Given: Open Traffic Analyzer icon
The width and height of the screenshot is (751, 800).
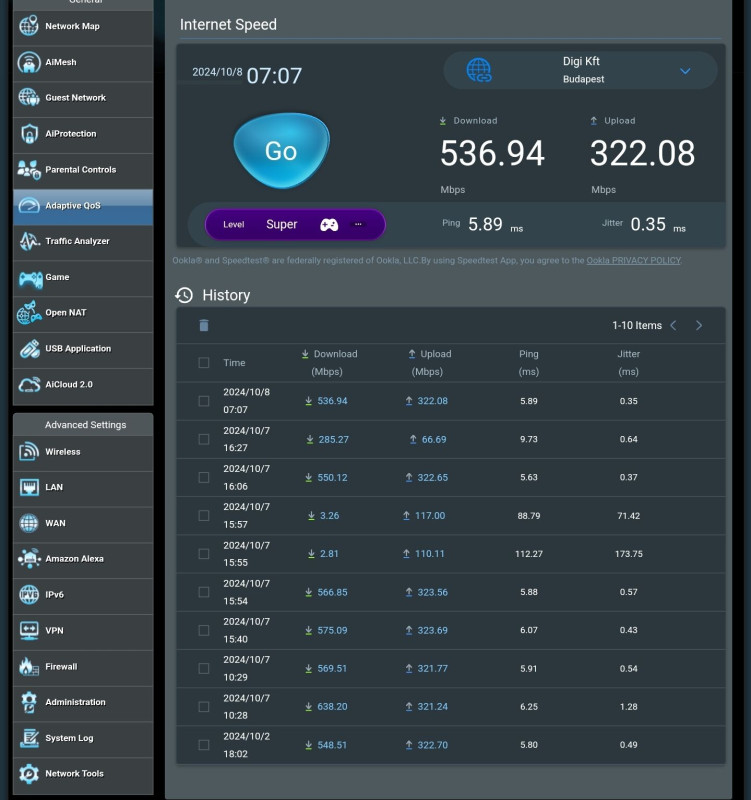Looking at the screenshot, I should 29,241.
